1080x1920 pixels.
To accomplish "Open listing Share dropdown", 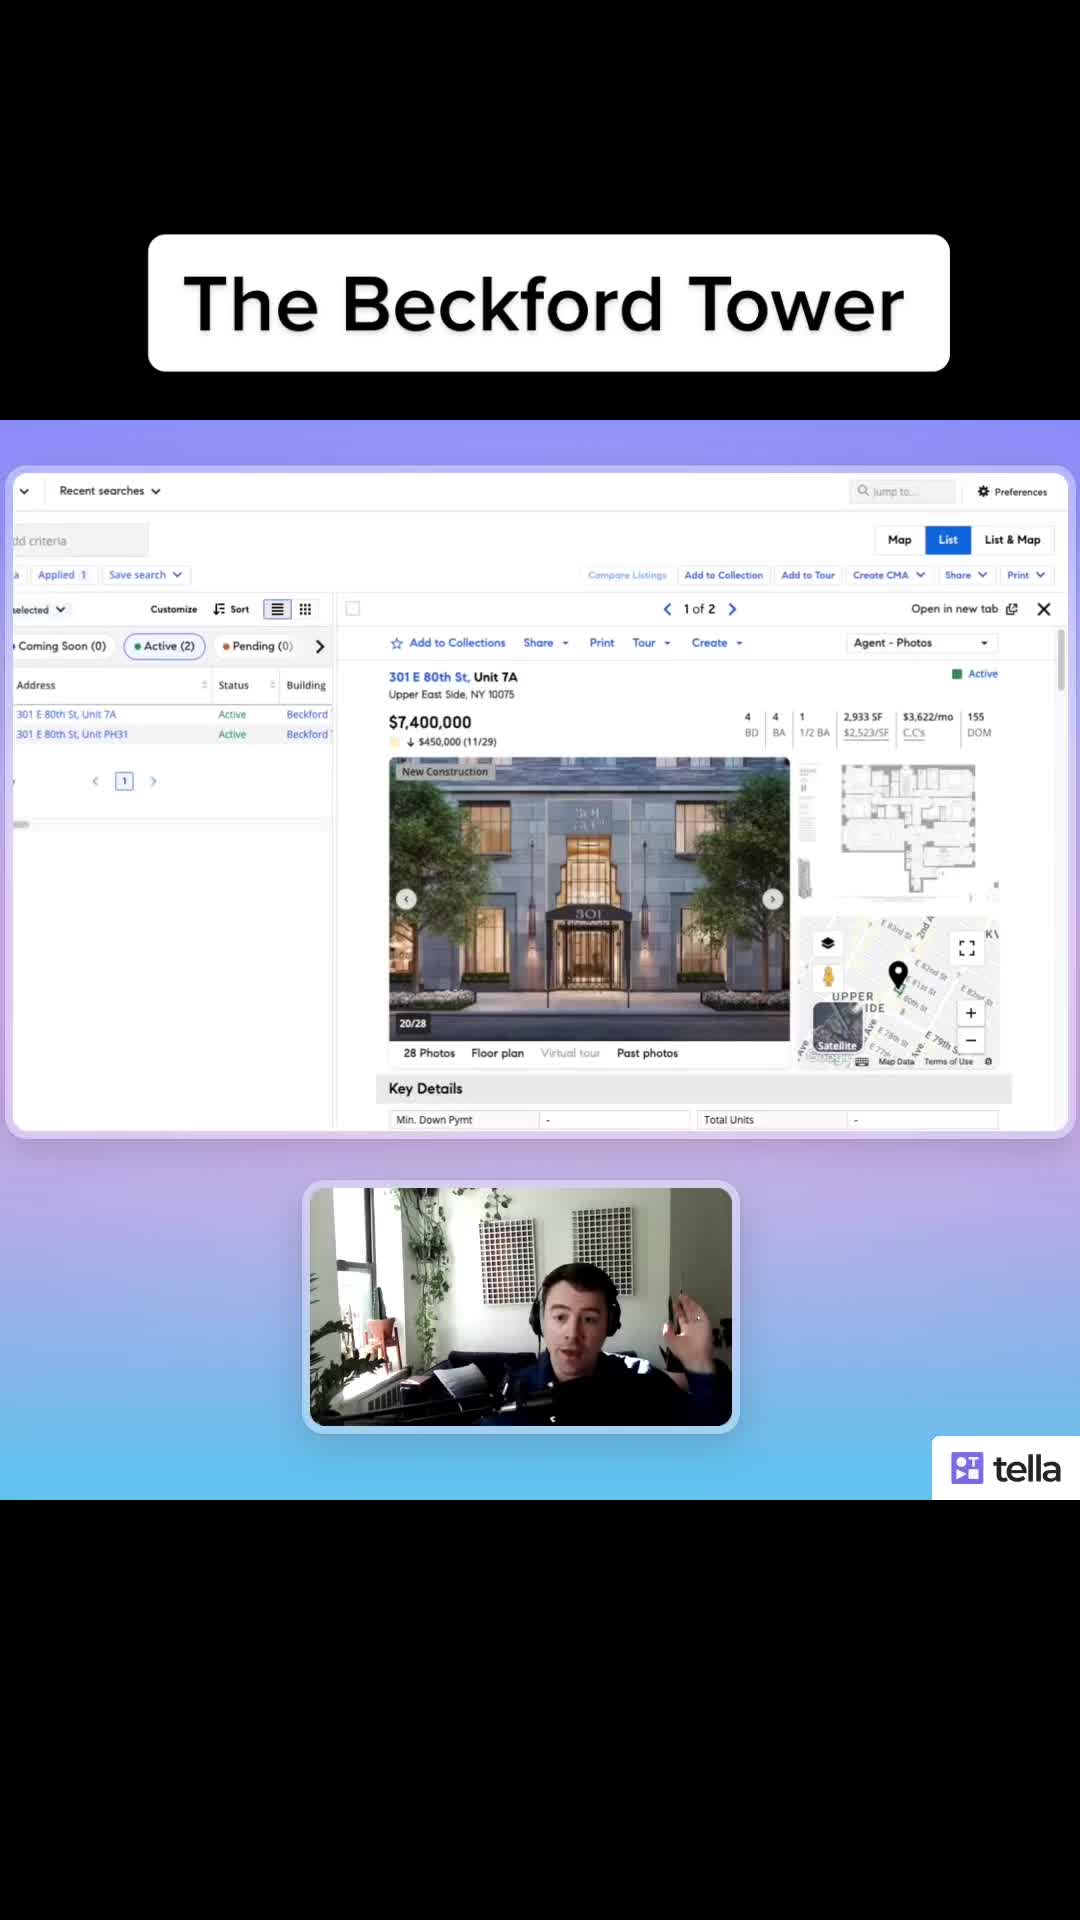I will click(546, 643).
